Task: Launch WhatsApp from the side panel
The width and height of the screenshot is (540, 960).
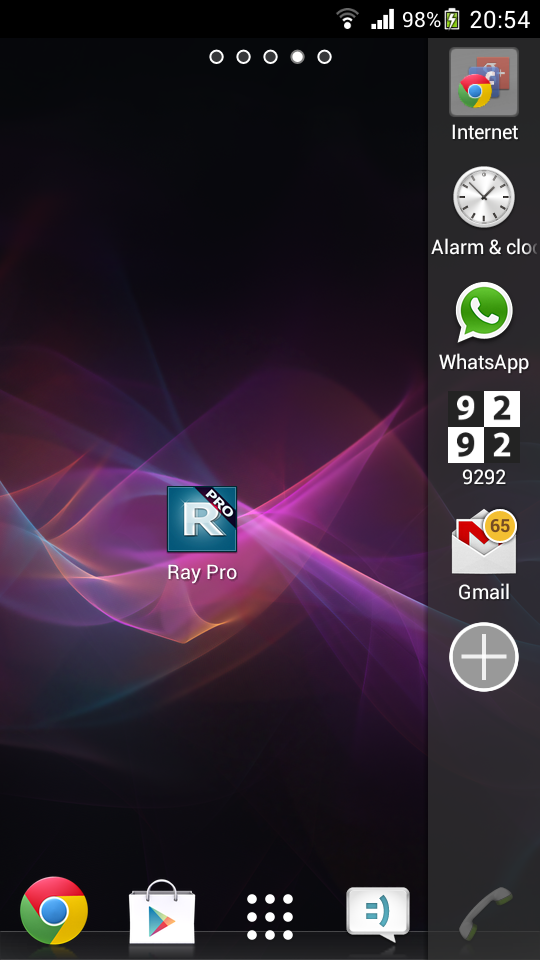Action: (x=484, y=312)
